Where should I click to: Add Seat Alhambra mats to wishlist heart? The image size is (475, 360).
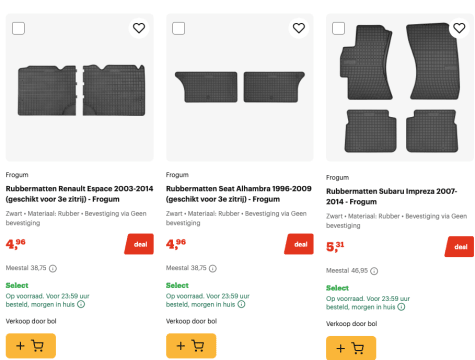point(299,28)
